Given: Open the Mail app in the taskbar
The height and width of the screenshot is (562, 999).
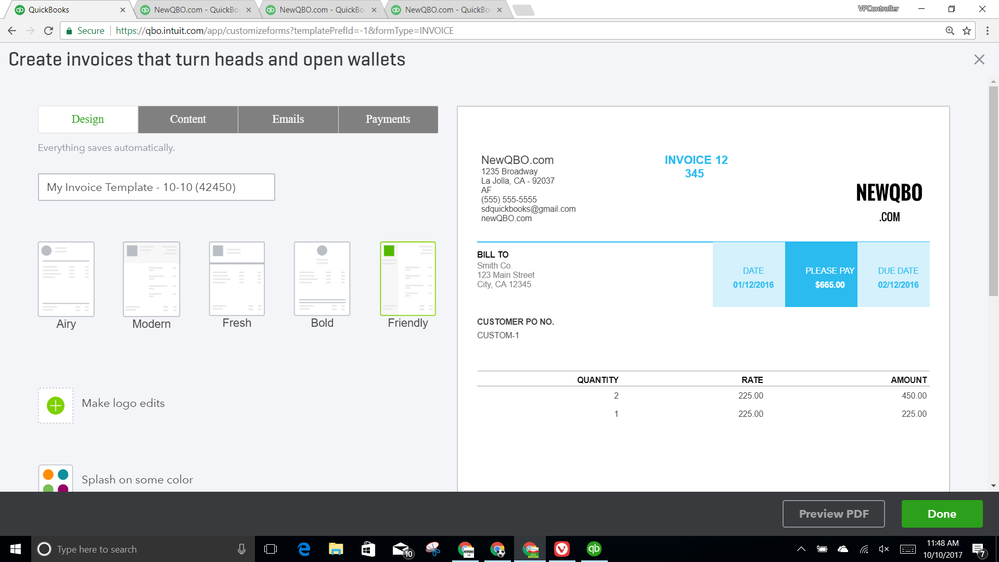Looking at the screenshot, I should click(x=401, y=549).
